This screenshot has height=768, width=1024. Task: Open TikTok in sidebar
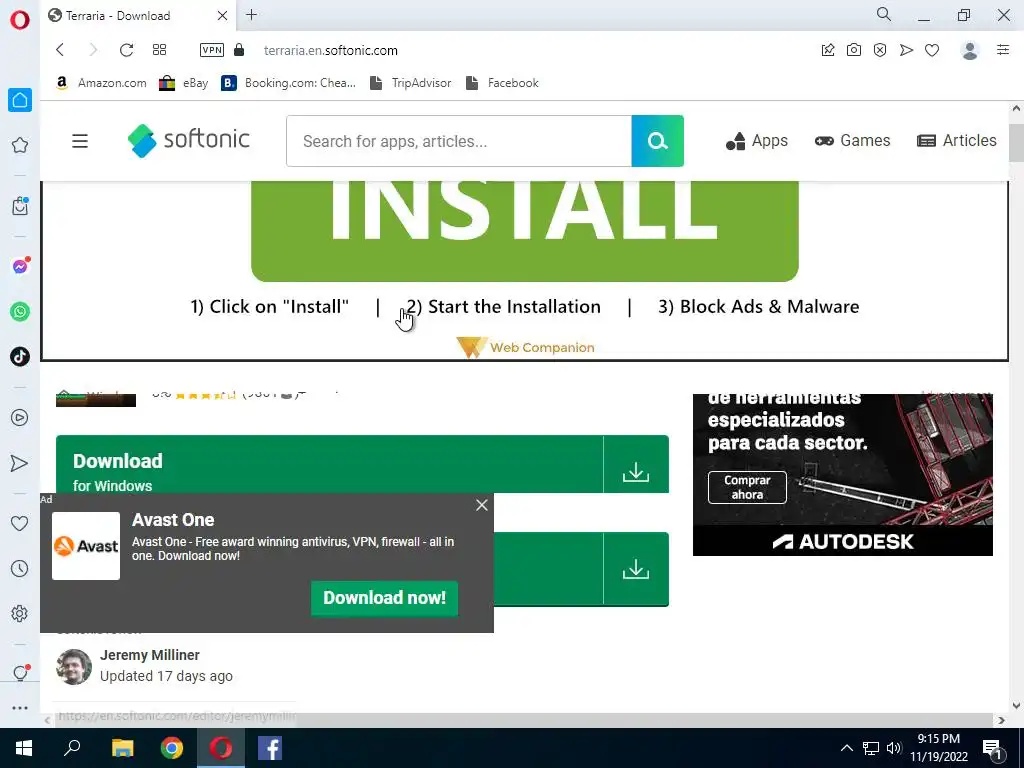[x=20, y=357]
